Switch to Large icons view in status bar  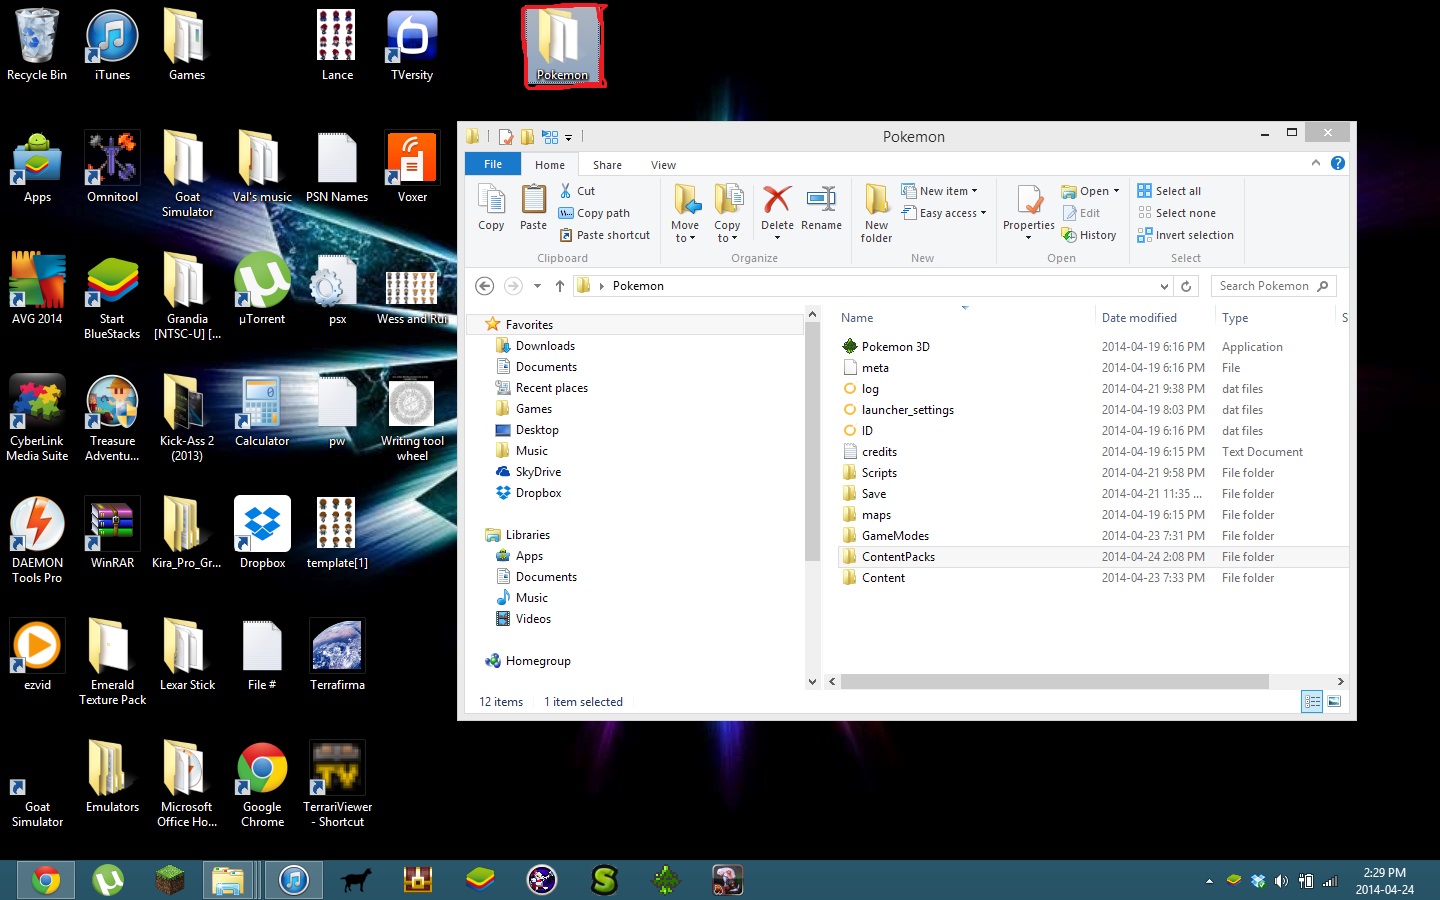coord(1334,702)
